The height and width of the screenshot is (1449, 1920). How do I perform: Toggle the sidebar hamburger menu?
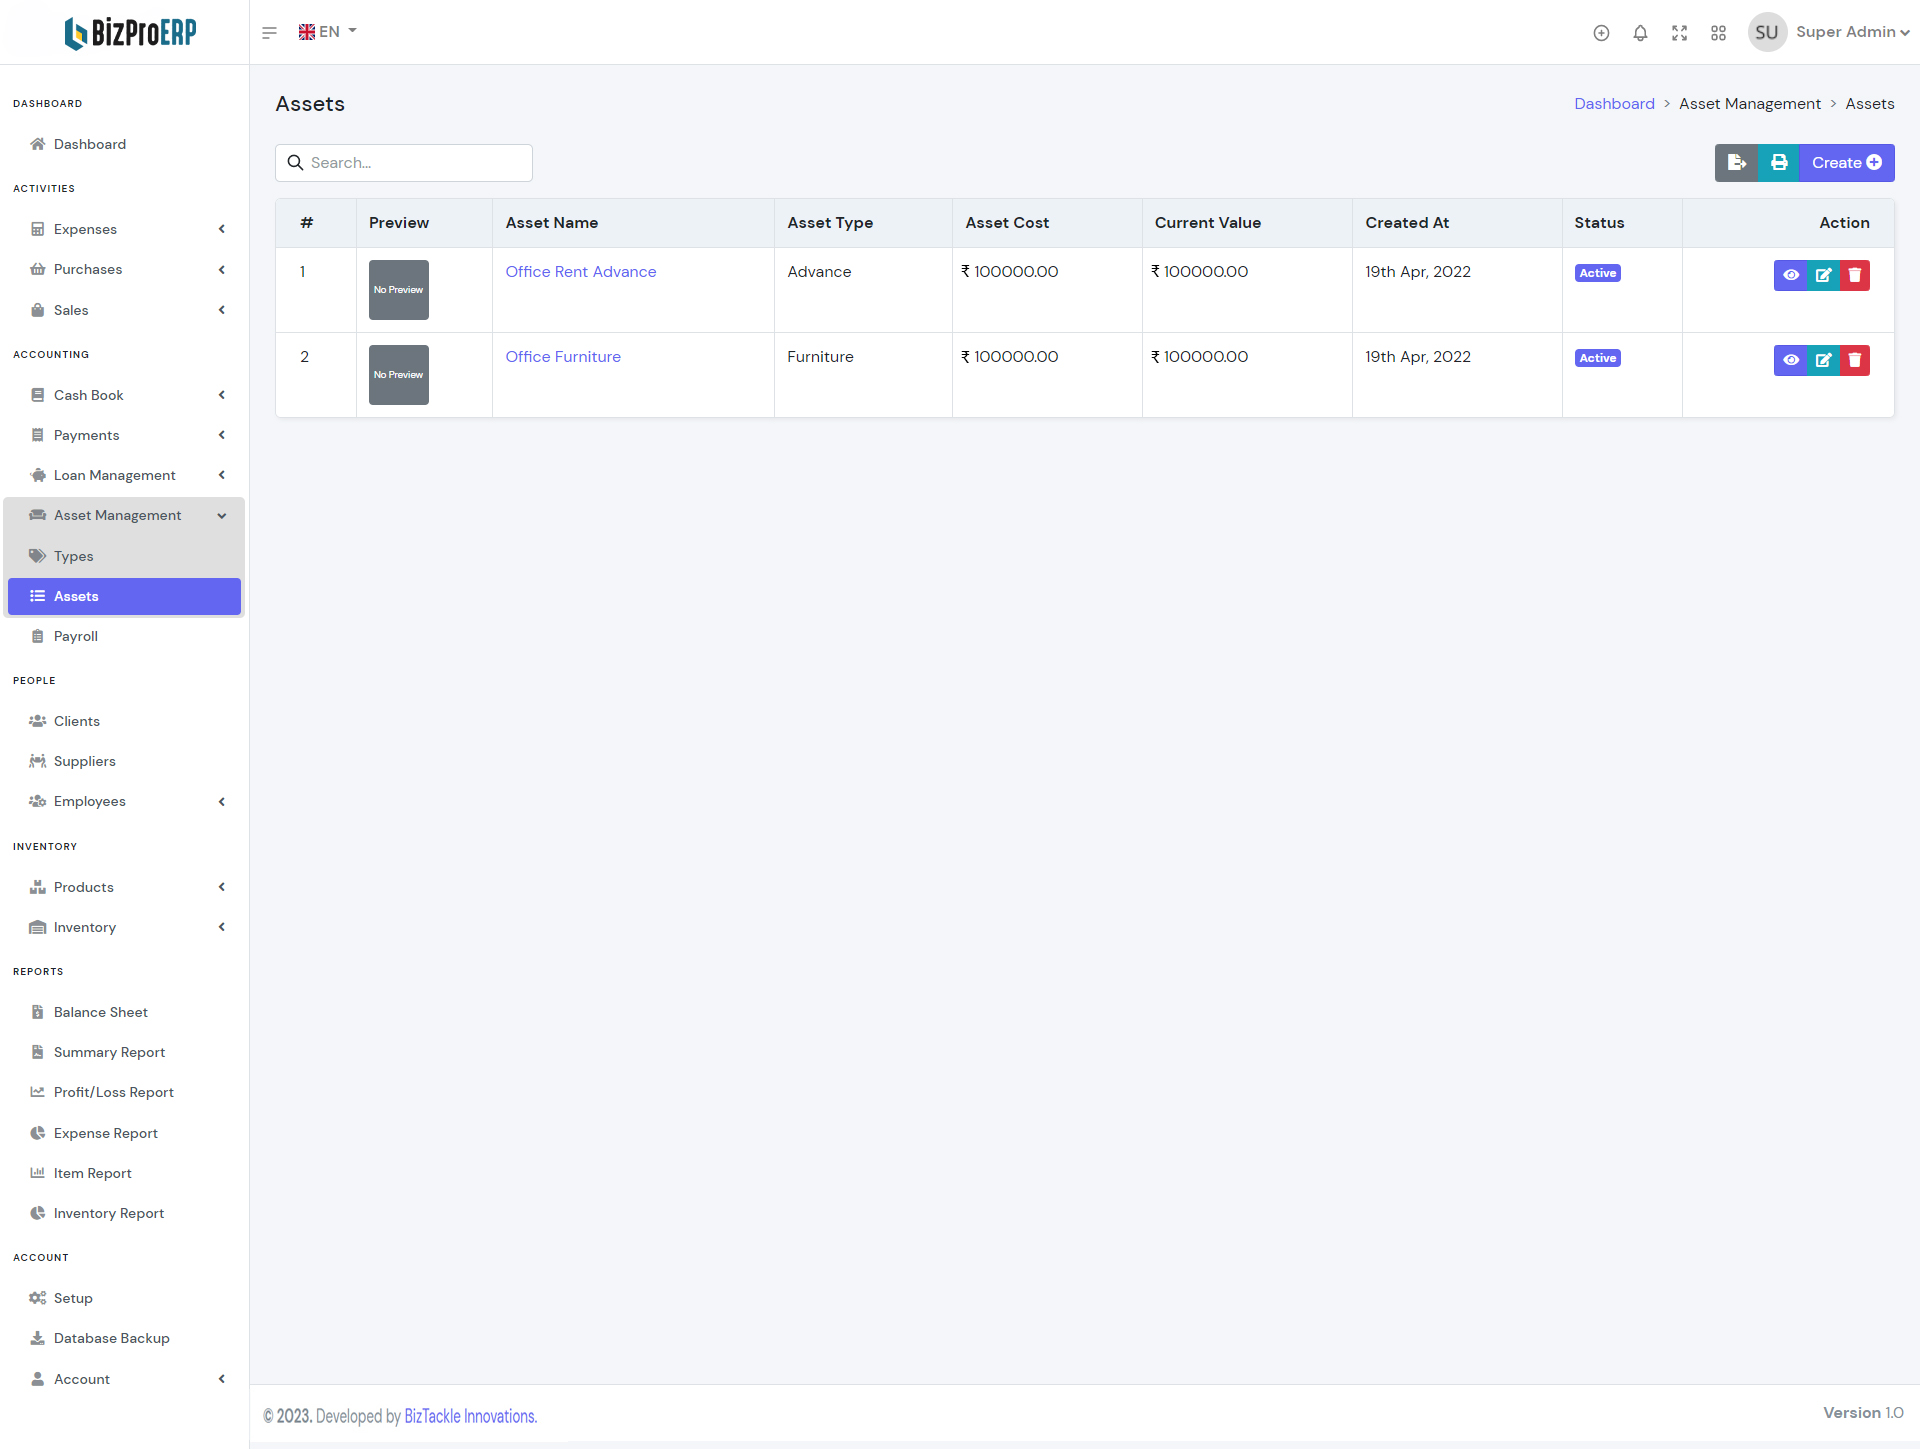coord(269,33)
